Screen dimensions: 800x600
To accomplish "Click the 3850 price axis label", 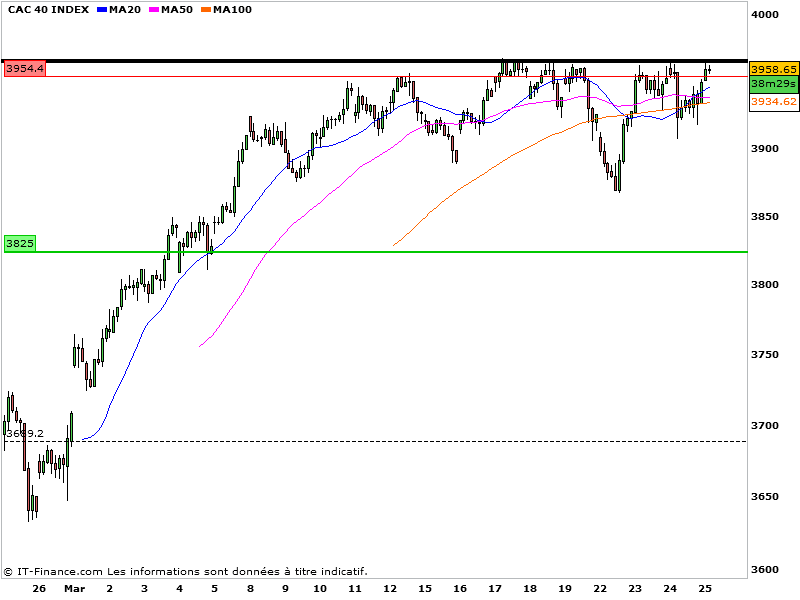I will 765,217.
